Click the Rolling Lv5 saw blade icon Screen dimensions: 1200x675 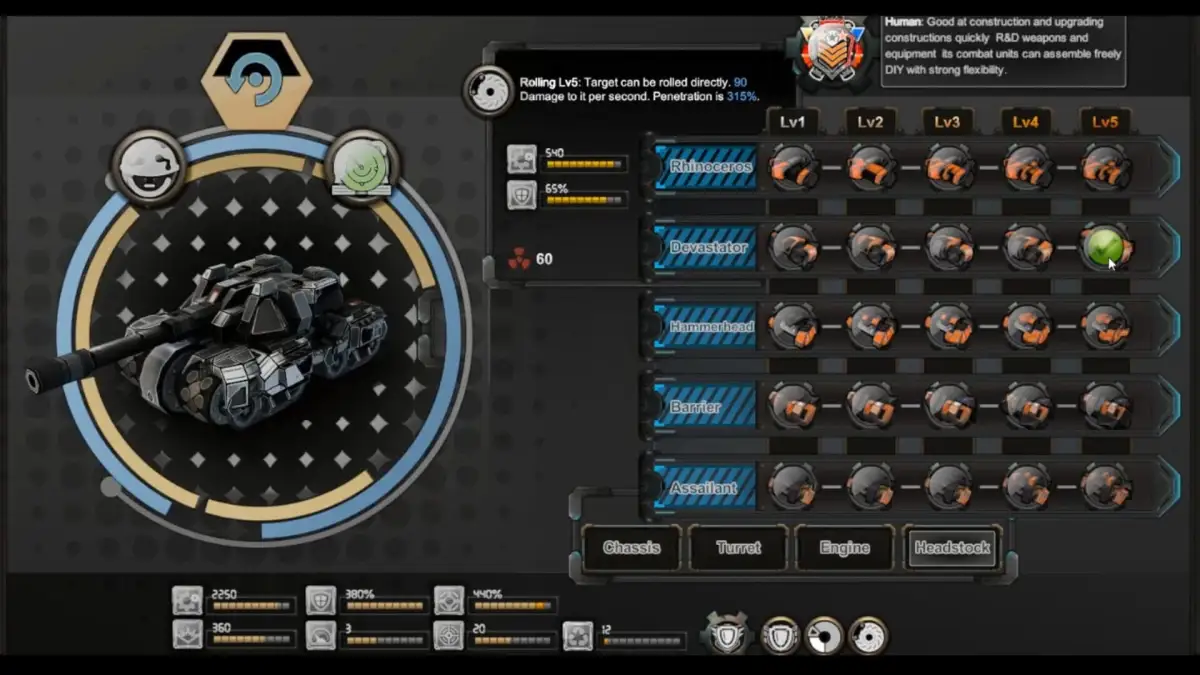489,91
